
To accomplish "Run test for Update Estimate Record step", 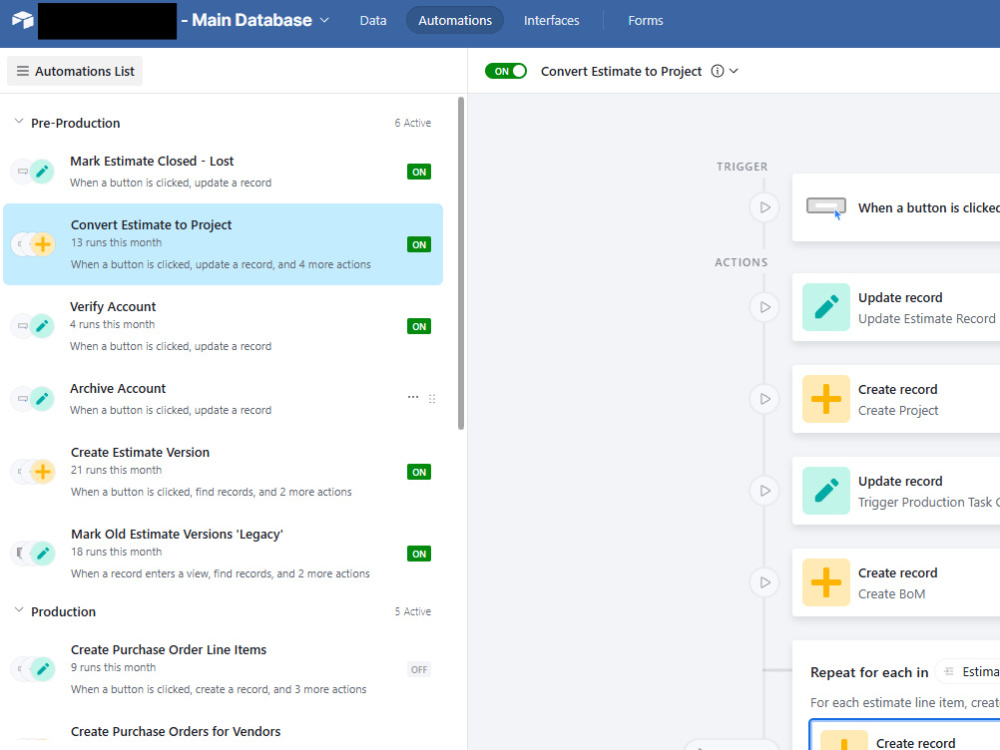I will (765, 307).
